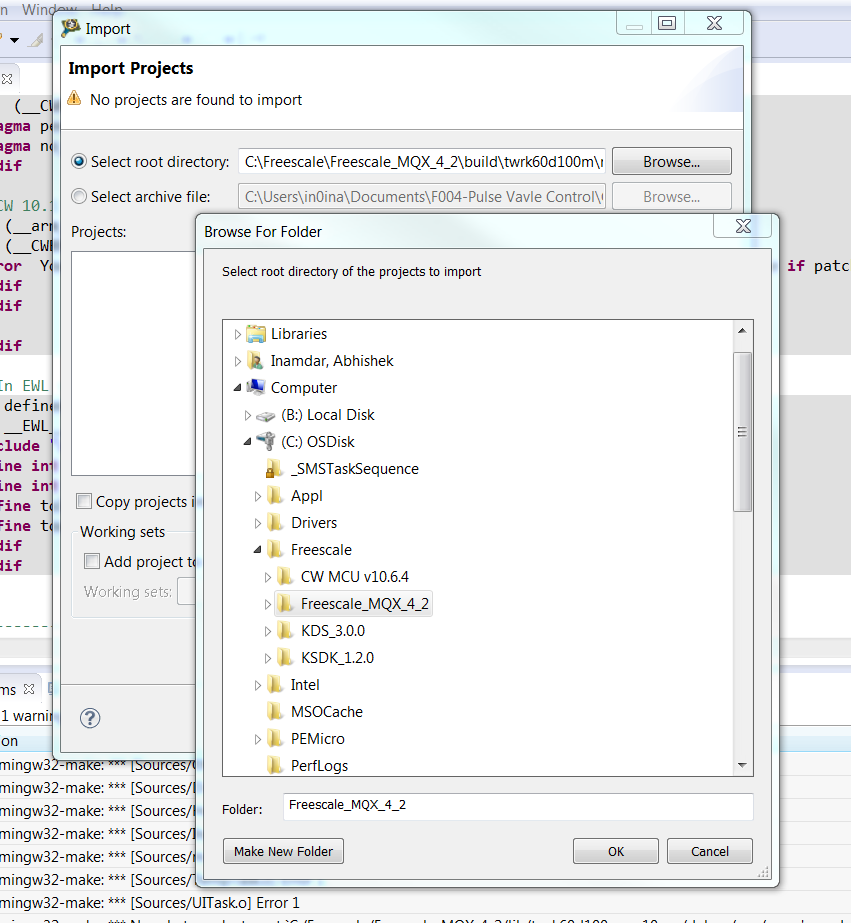Click the root directory path field
Image resolution: width=851 pixels, height=923 pixels.
(x=422, y=161)
